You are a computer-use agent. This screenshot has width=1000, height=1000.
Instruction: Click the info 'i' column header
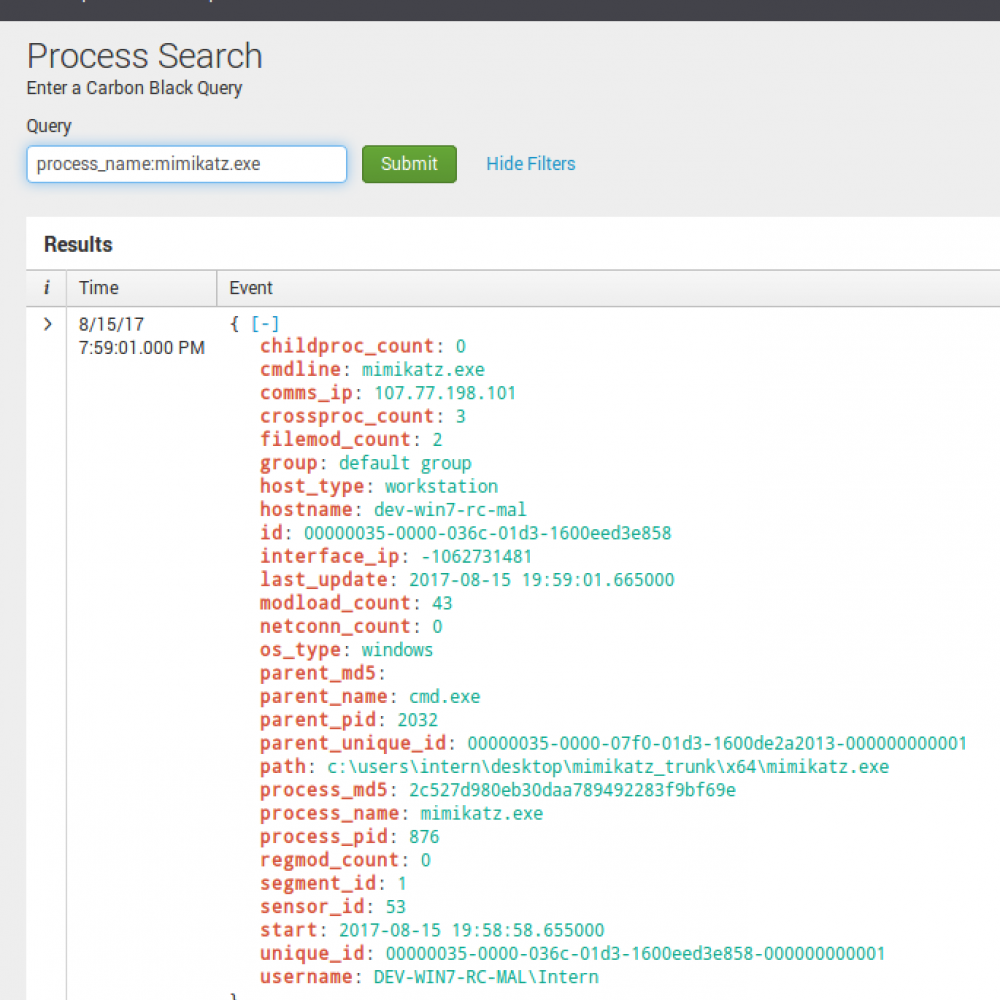coord(46,288)
